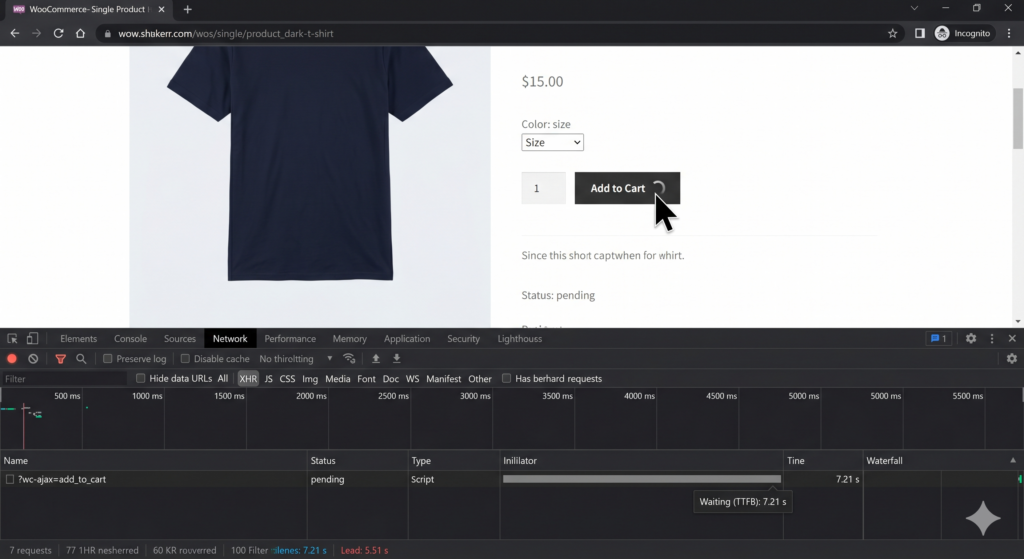Image resolution: width=1024 pixels, height=559 pixels.
Task: Close the DevTools panel
Action: [1012, 338]
